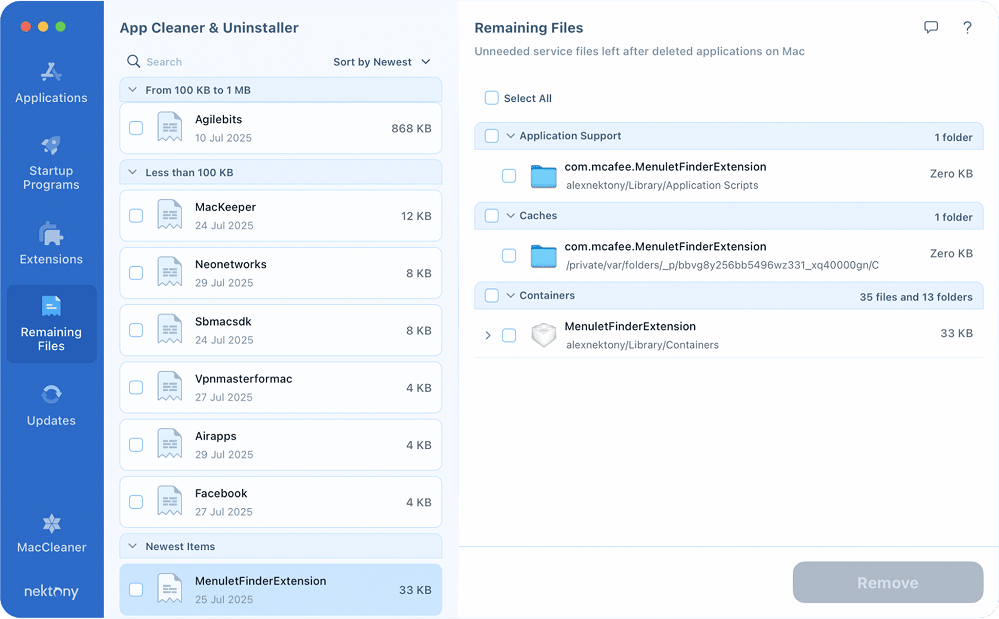This screenshot has width=999, height=619.
Task: Click the nektony logo
Action: [51, 592]
